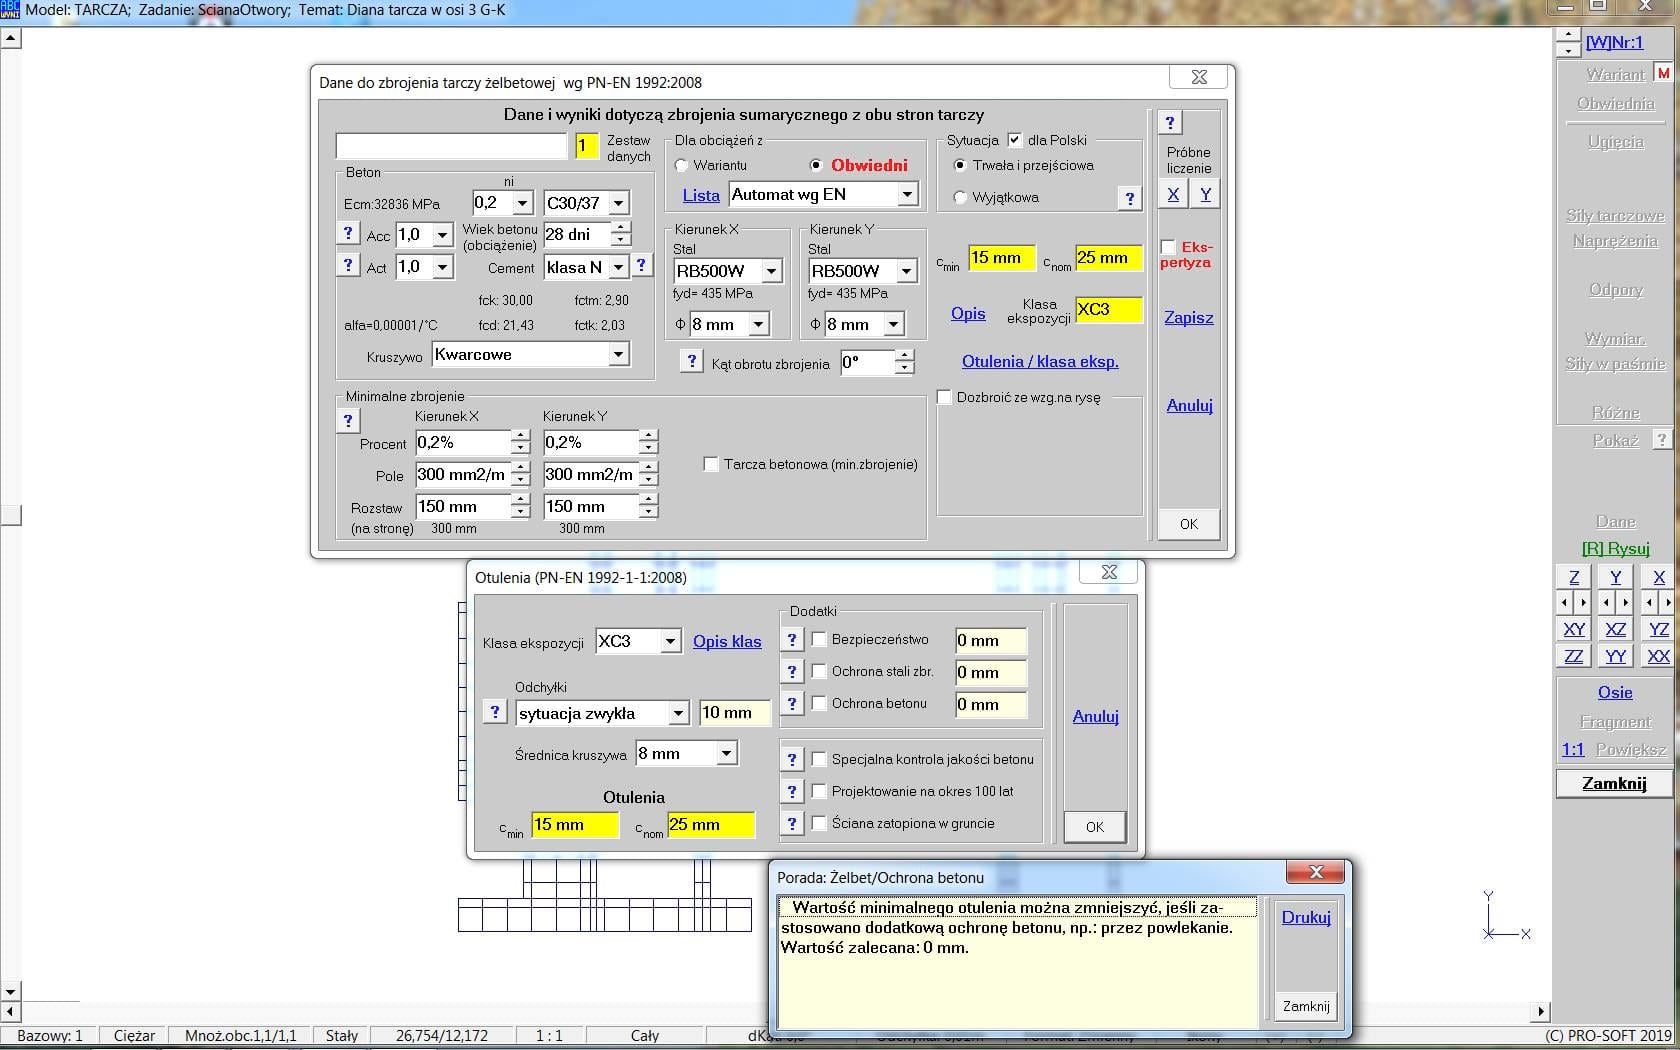Choose Trwała i przejściowa situation

tap(961, 166)
